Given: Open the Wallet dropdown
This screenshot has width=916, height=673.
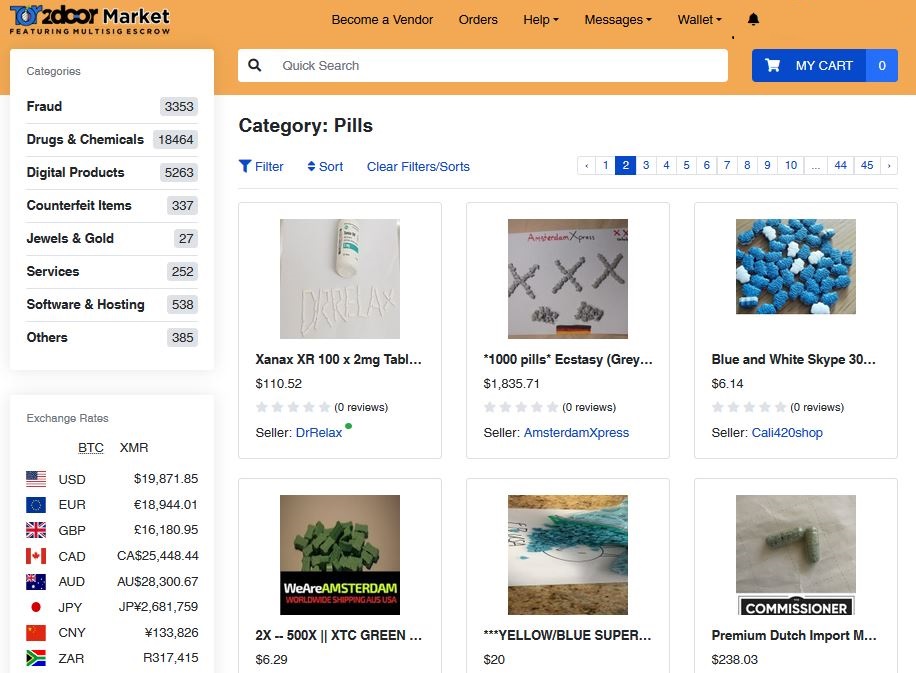Looking at the screenshot, I should [698, 19].
